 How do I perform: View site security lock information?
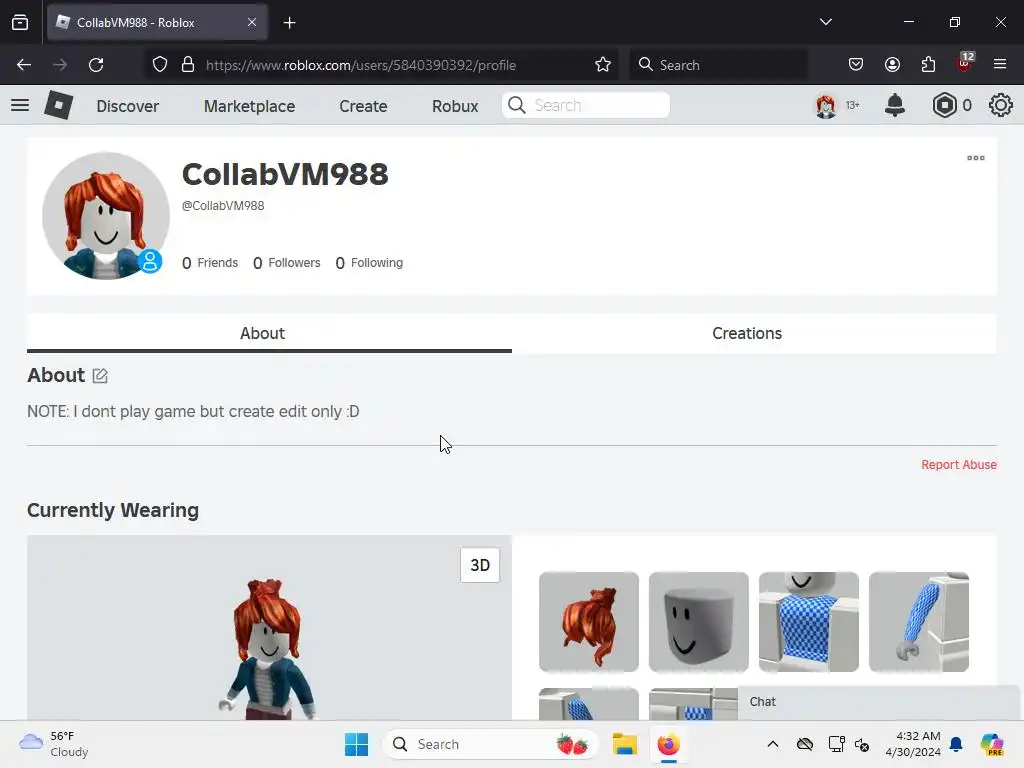[188, 65]
